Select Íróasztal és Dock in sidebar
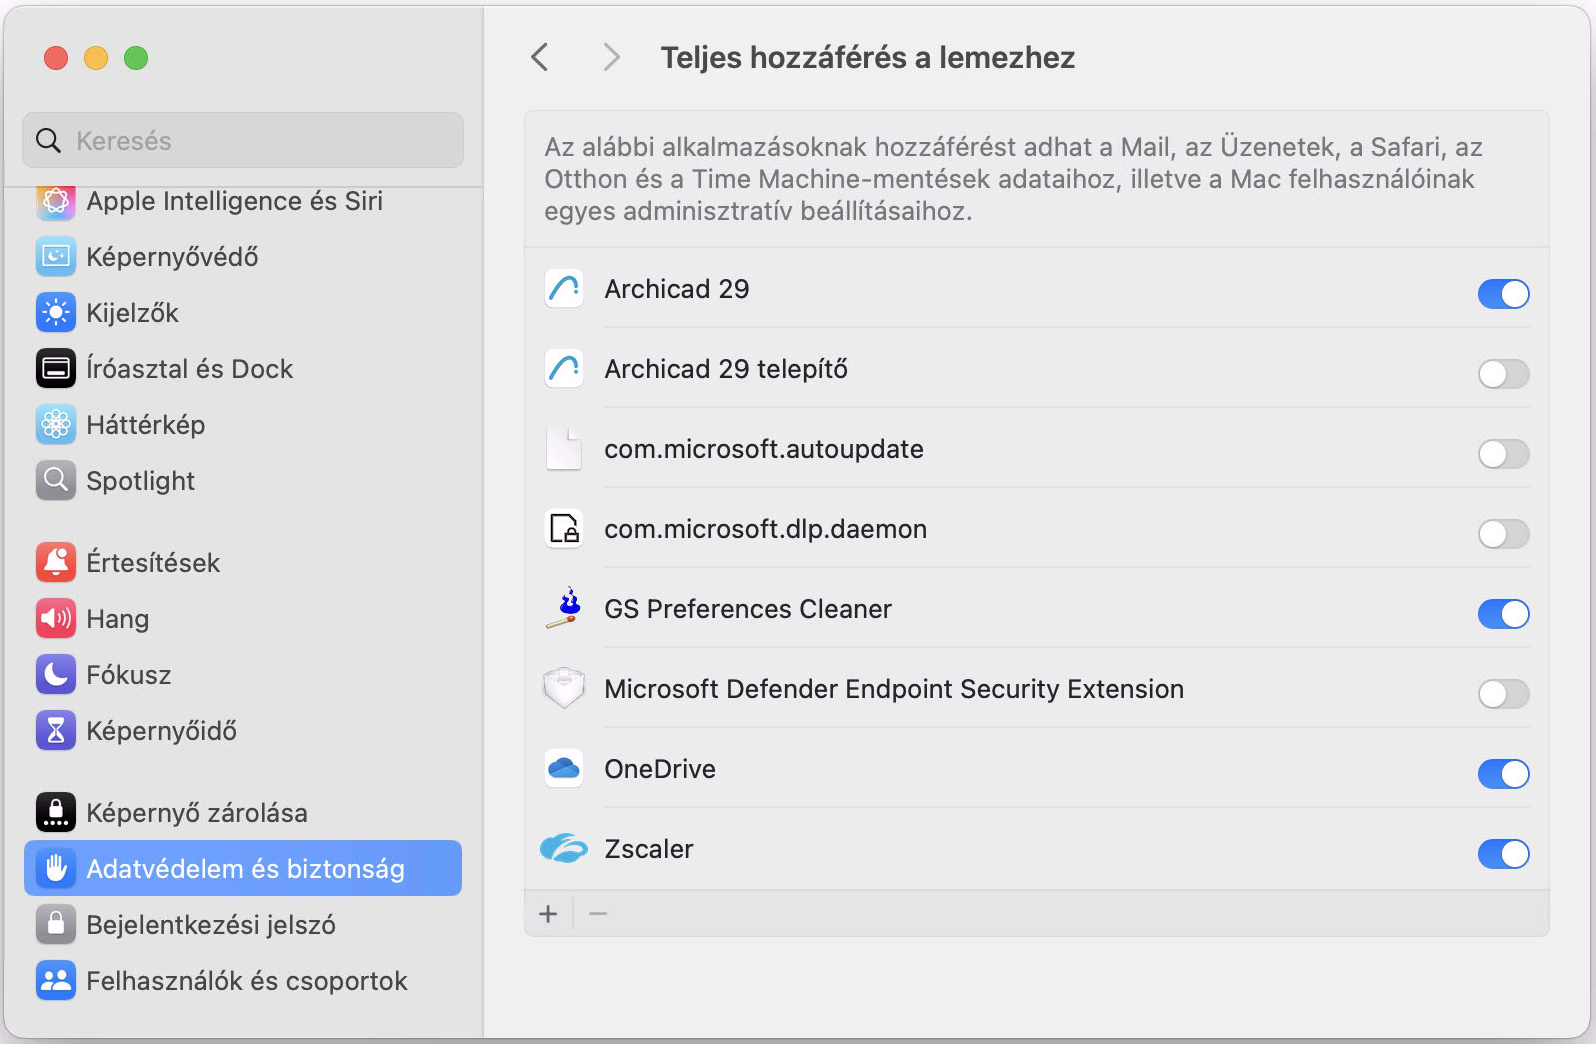1596x1044 pixels. pos(243,369)
